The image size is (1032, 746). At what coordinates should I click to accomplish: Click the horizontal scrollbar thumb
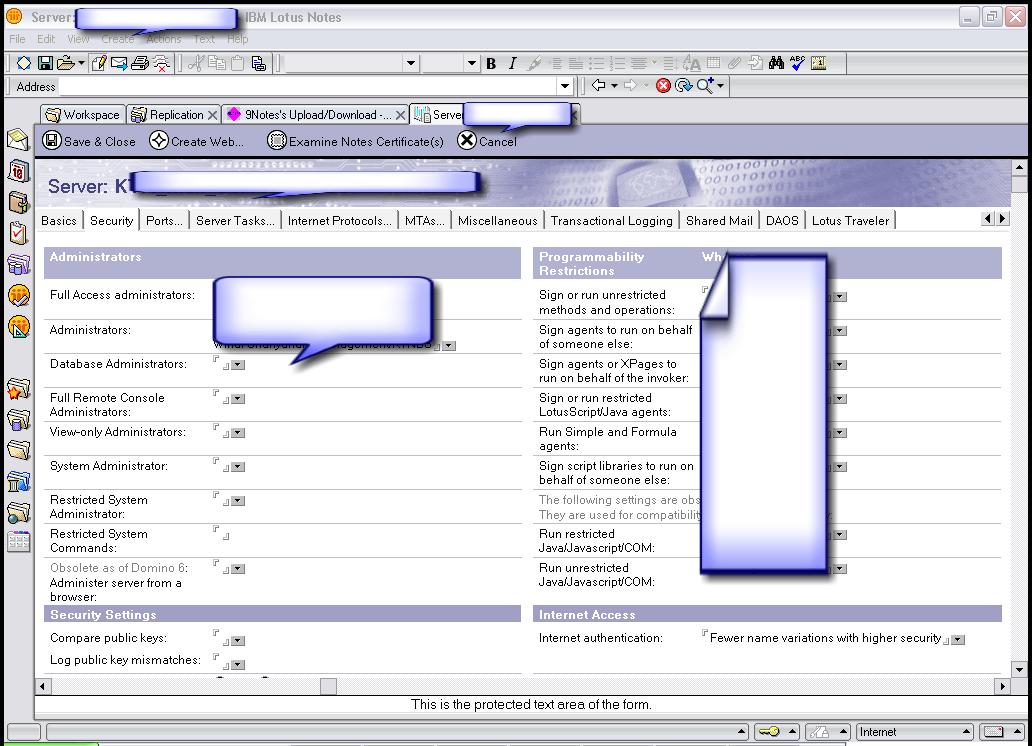coord(328,686)
